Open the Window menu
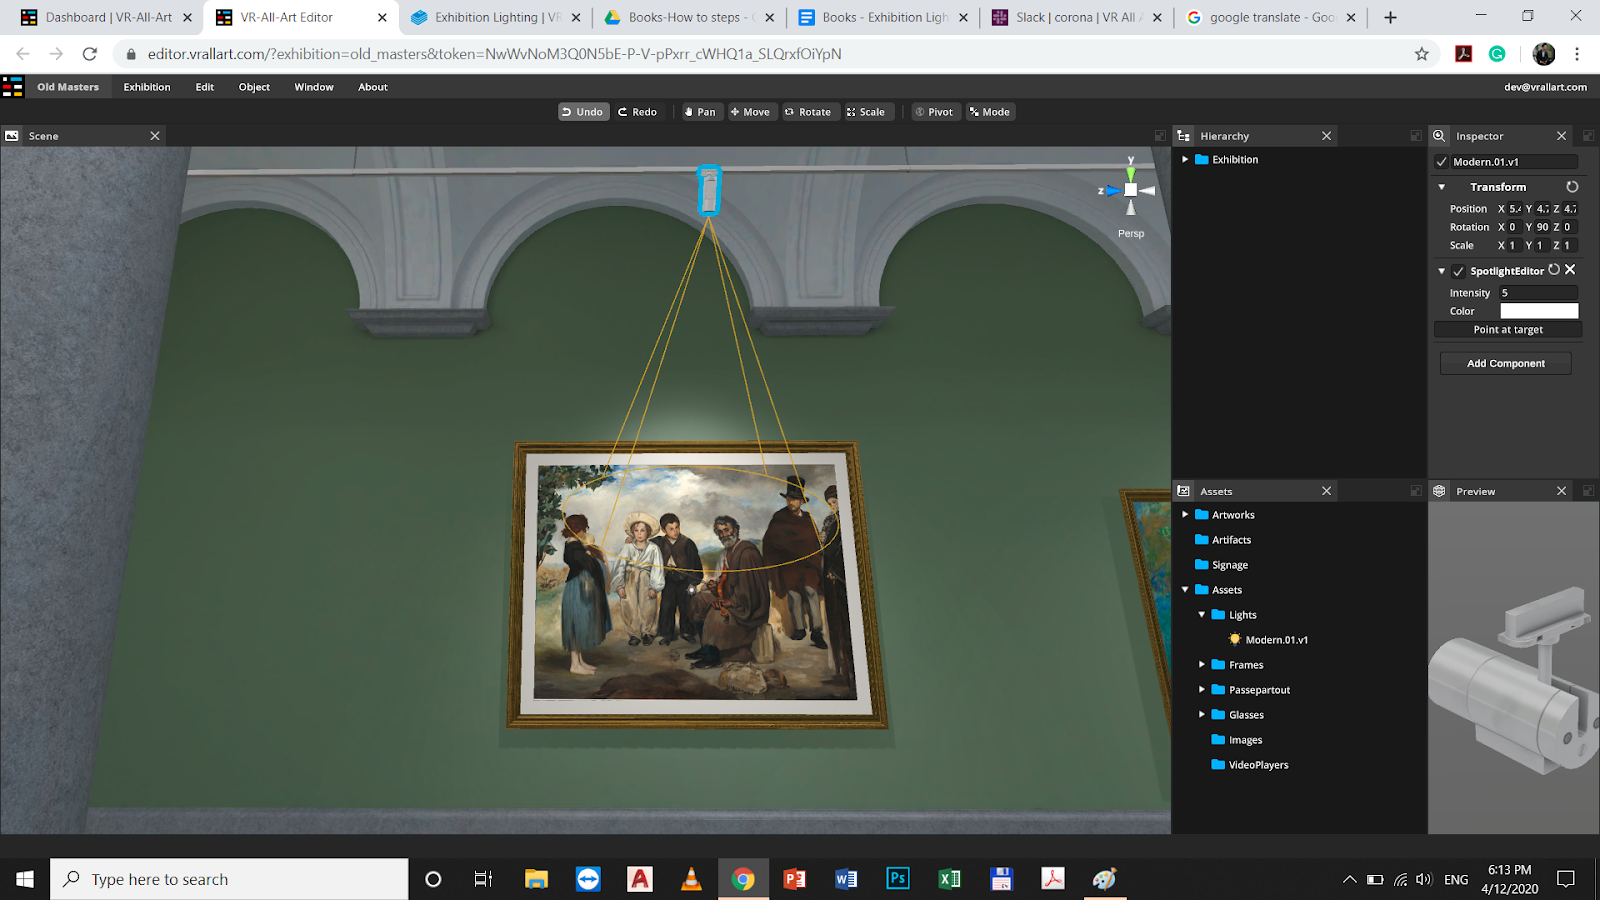The image size is (1600, 900). [314, 87]
